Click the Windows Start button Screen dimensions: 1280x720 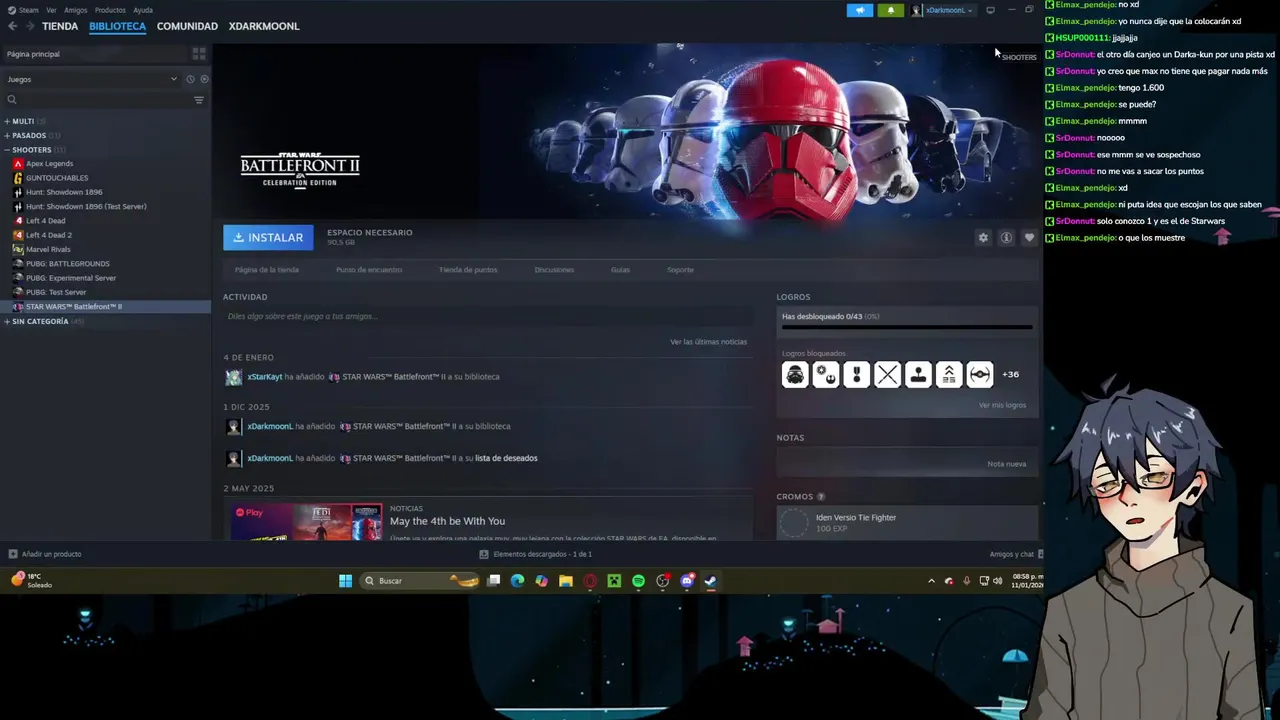click(345, 581)
